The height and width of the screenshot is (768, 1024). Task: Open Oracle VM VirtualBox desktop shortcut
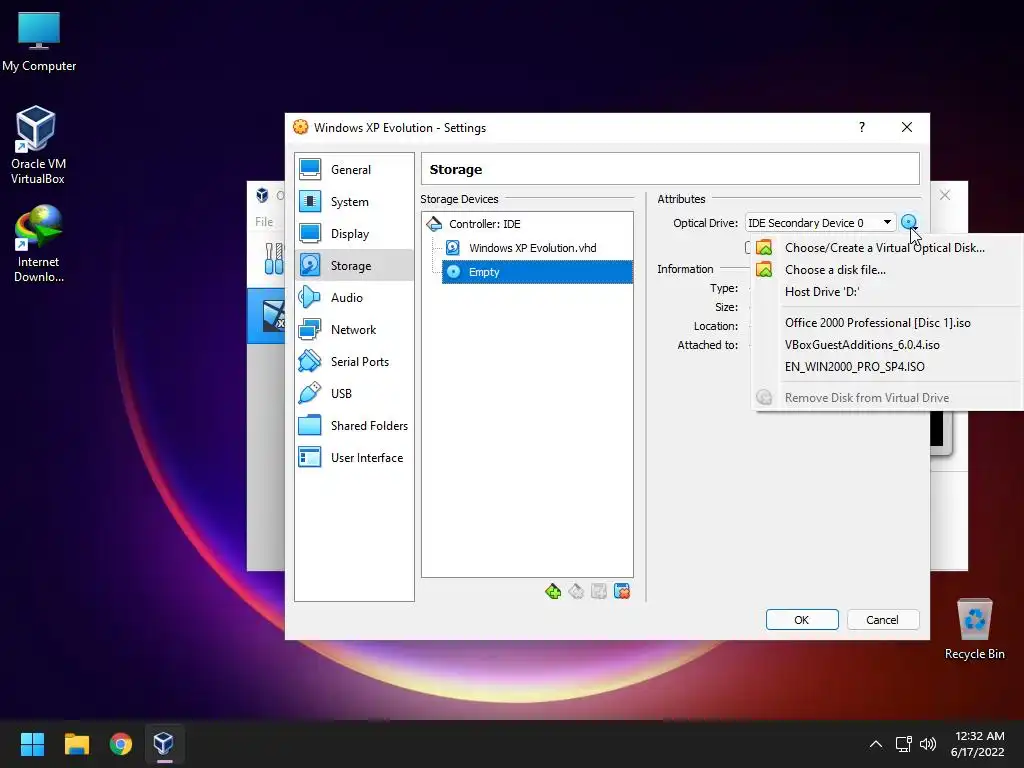point(37,145)
